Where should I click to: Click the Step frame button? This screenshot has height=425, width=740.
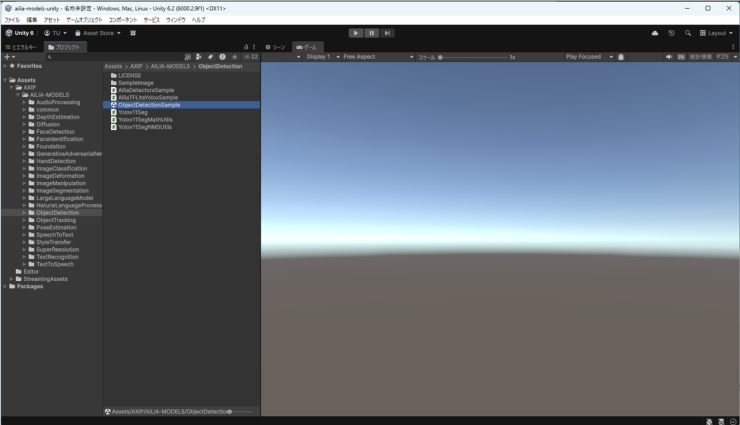coord(387,33)
